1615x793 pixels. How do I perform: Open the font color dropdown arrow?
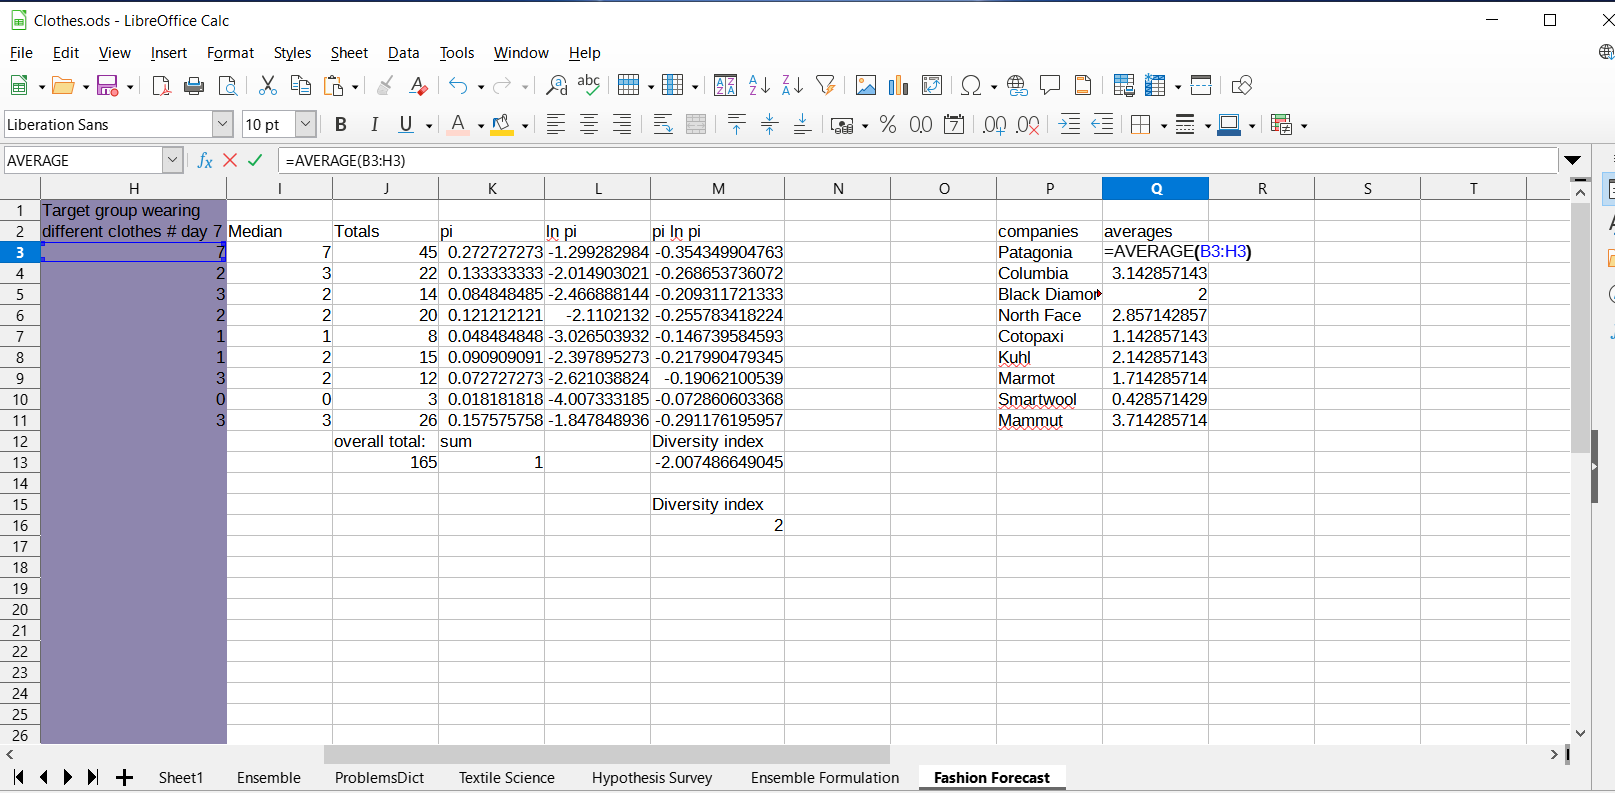pyautogui.click(x=481, y=125)
